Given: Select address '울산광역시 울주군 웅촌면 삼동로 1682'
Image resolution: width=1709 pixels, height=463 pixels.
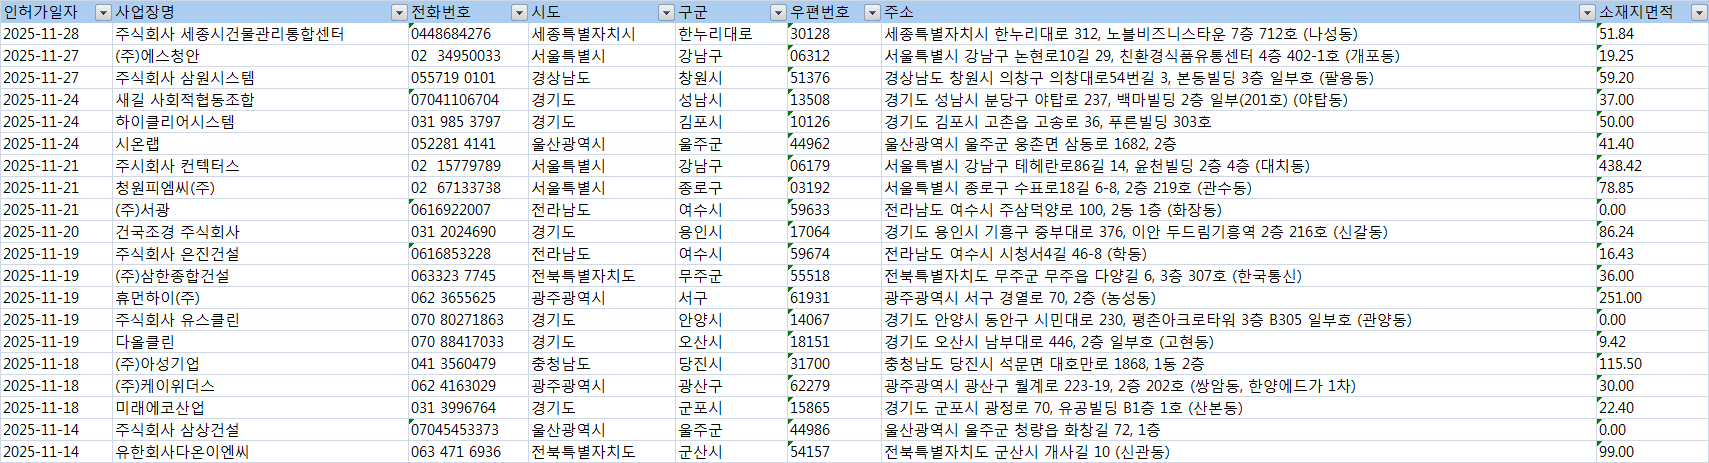Looking at the screenshot, I should tap(1239, 144).
